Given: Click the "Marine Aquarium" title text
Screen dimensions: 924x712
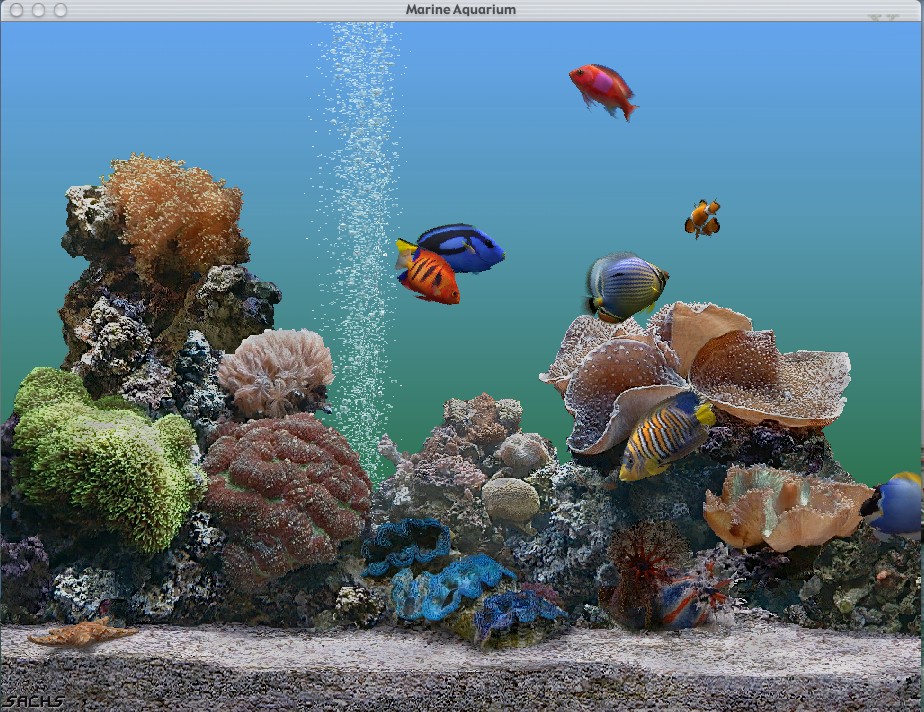Looking at the screenshot, I should coord(461,9).
